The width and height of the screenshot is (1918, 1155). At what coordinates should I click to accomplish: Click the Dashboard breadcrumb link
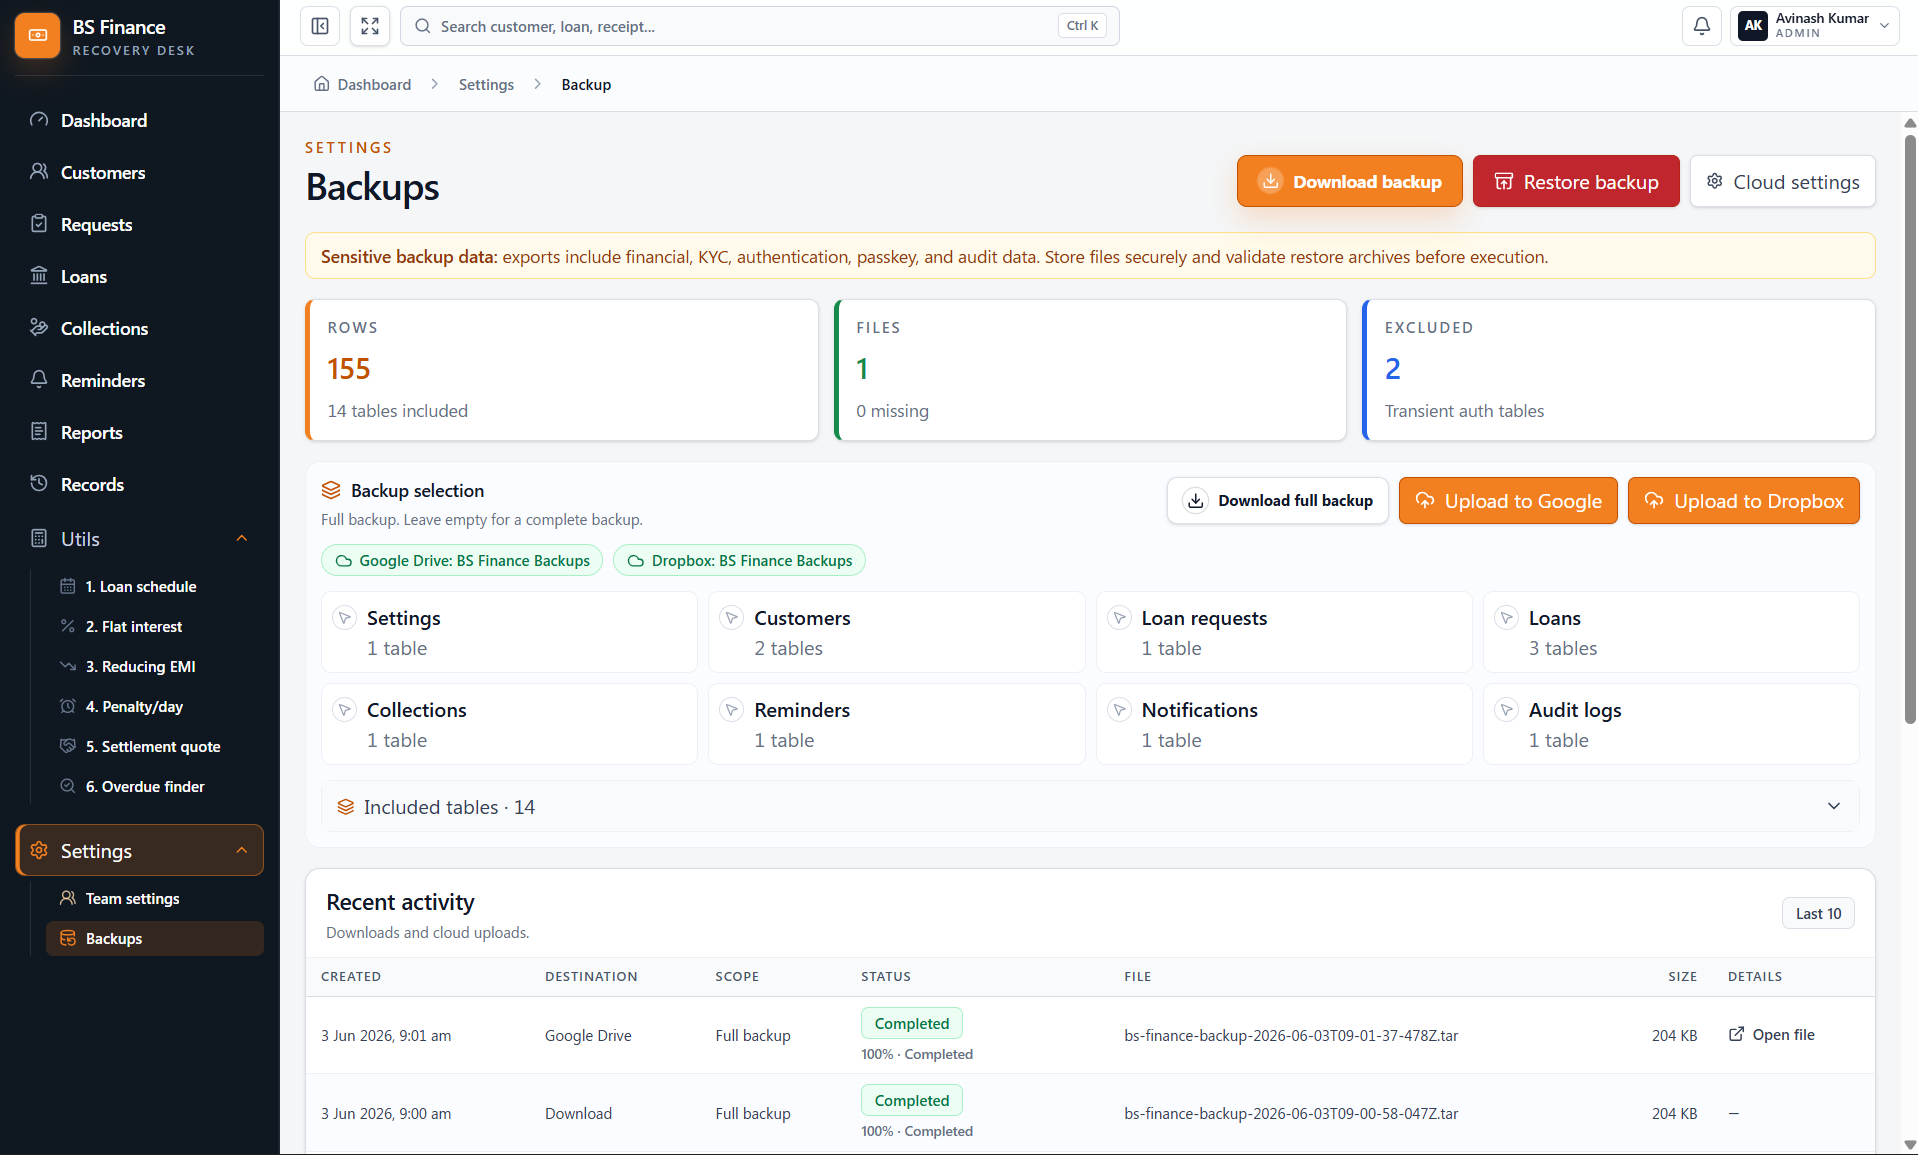tap(374, 84)
